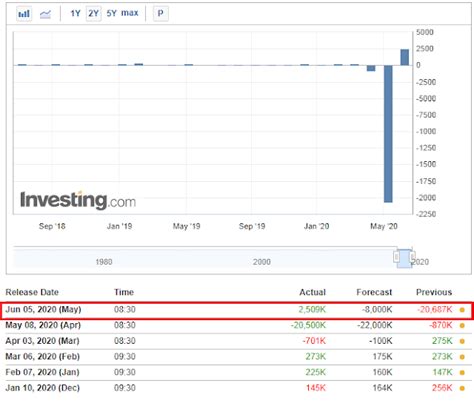The image size is (474, 403).
Task: Open the Jun 05, 2020 (May) release row
Action: click(237, 310)
